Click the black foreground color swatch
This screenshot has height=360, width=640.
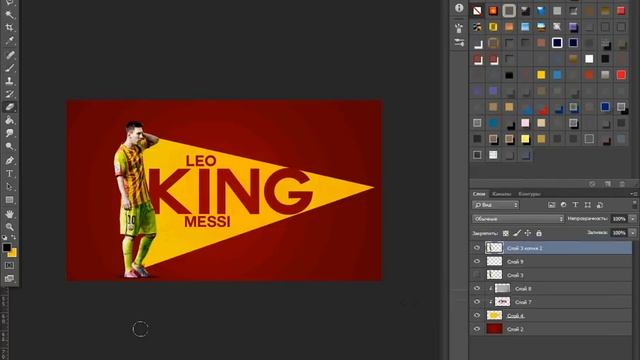coord(7,247)
